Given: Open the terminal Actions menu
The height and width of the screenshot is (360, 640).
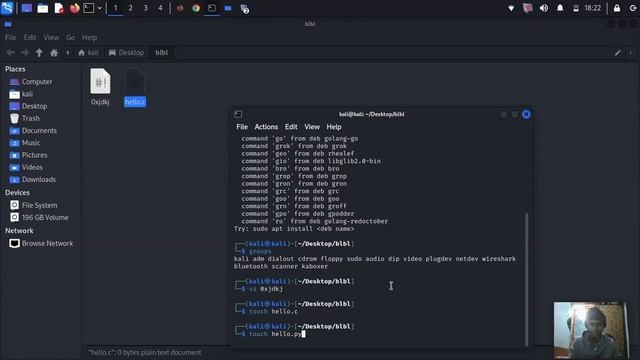Looking at the screenshot, I should click(266, 127).
